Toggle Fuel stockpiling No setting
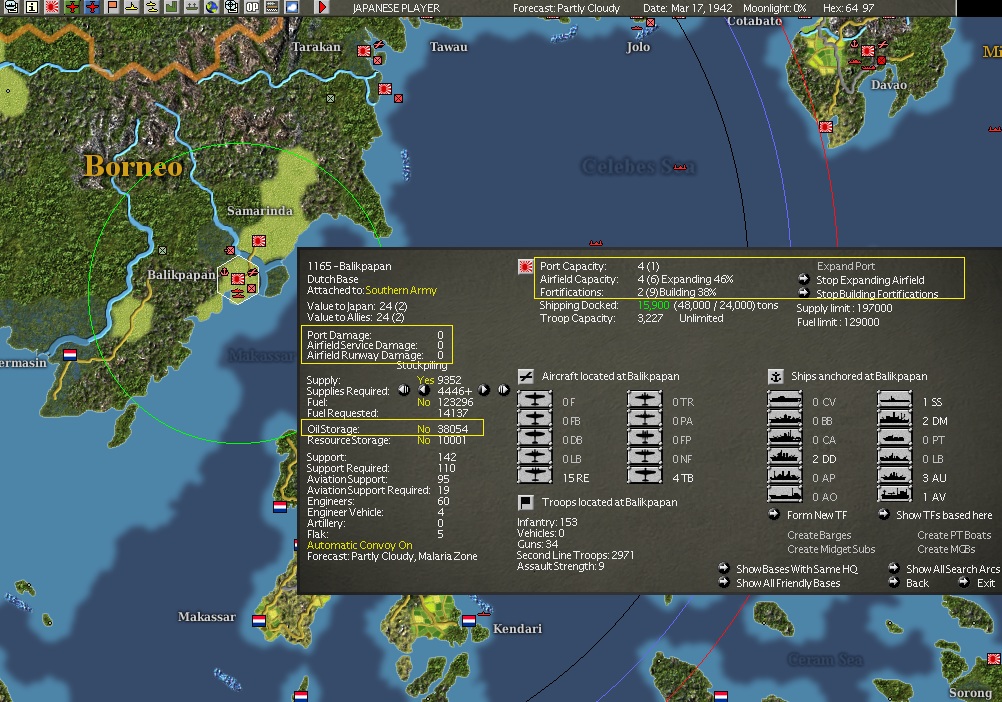This screenshot has height=702, width=1002. coord(424,402)
